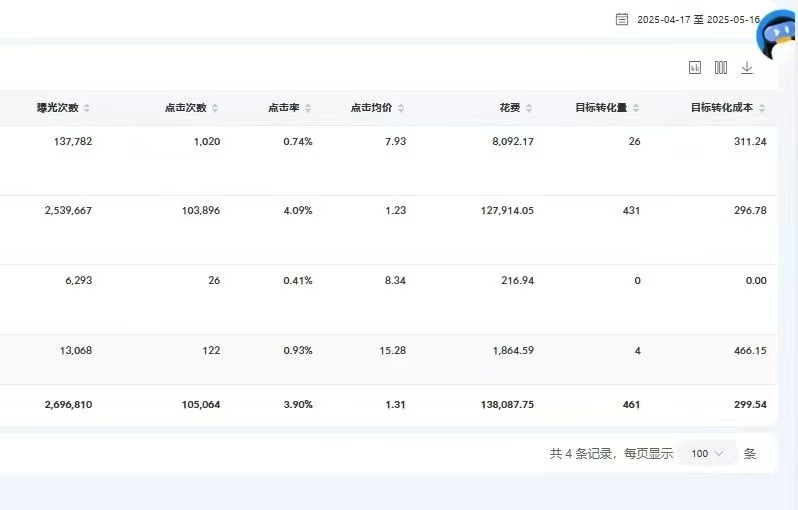The width and height of the screenshot is (798, 510).
Task: Sort by 花费 arrows
Action: coord(529,108)
